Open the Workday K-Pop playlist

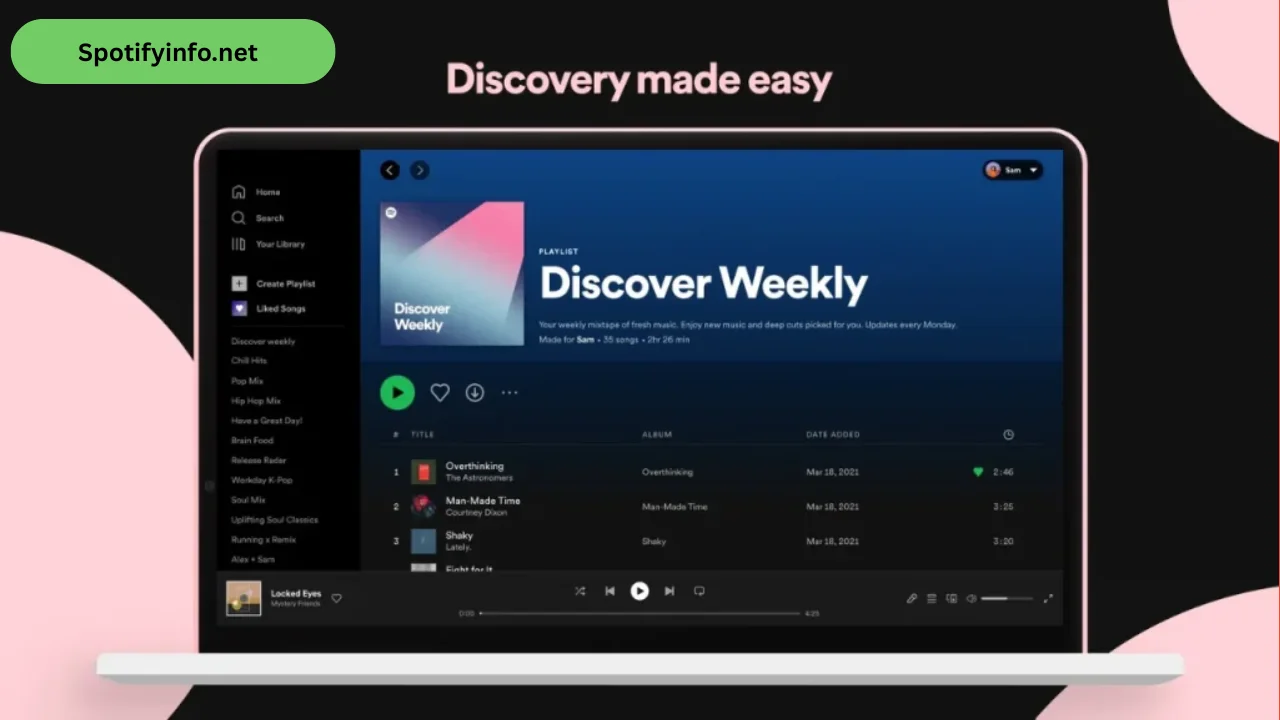point(262,480)
